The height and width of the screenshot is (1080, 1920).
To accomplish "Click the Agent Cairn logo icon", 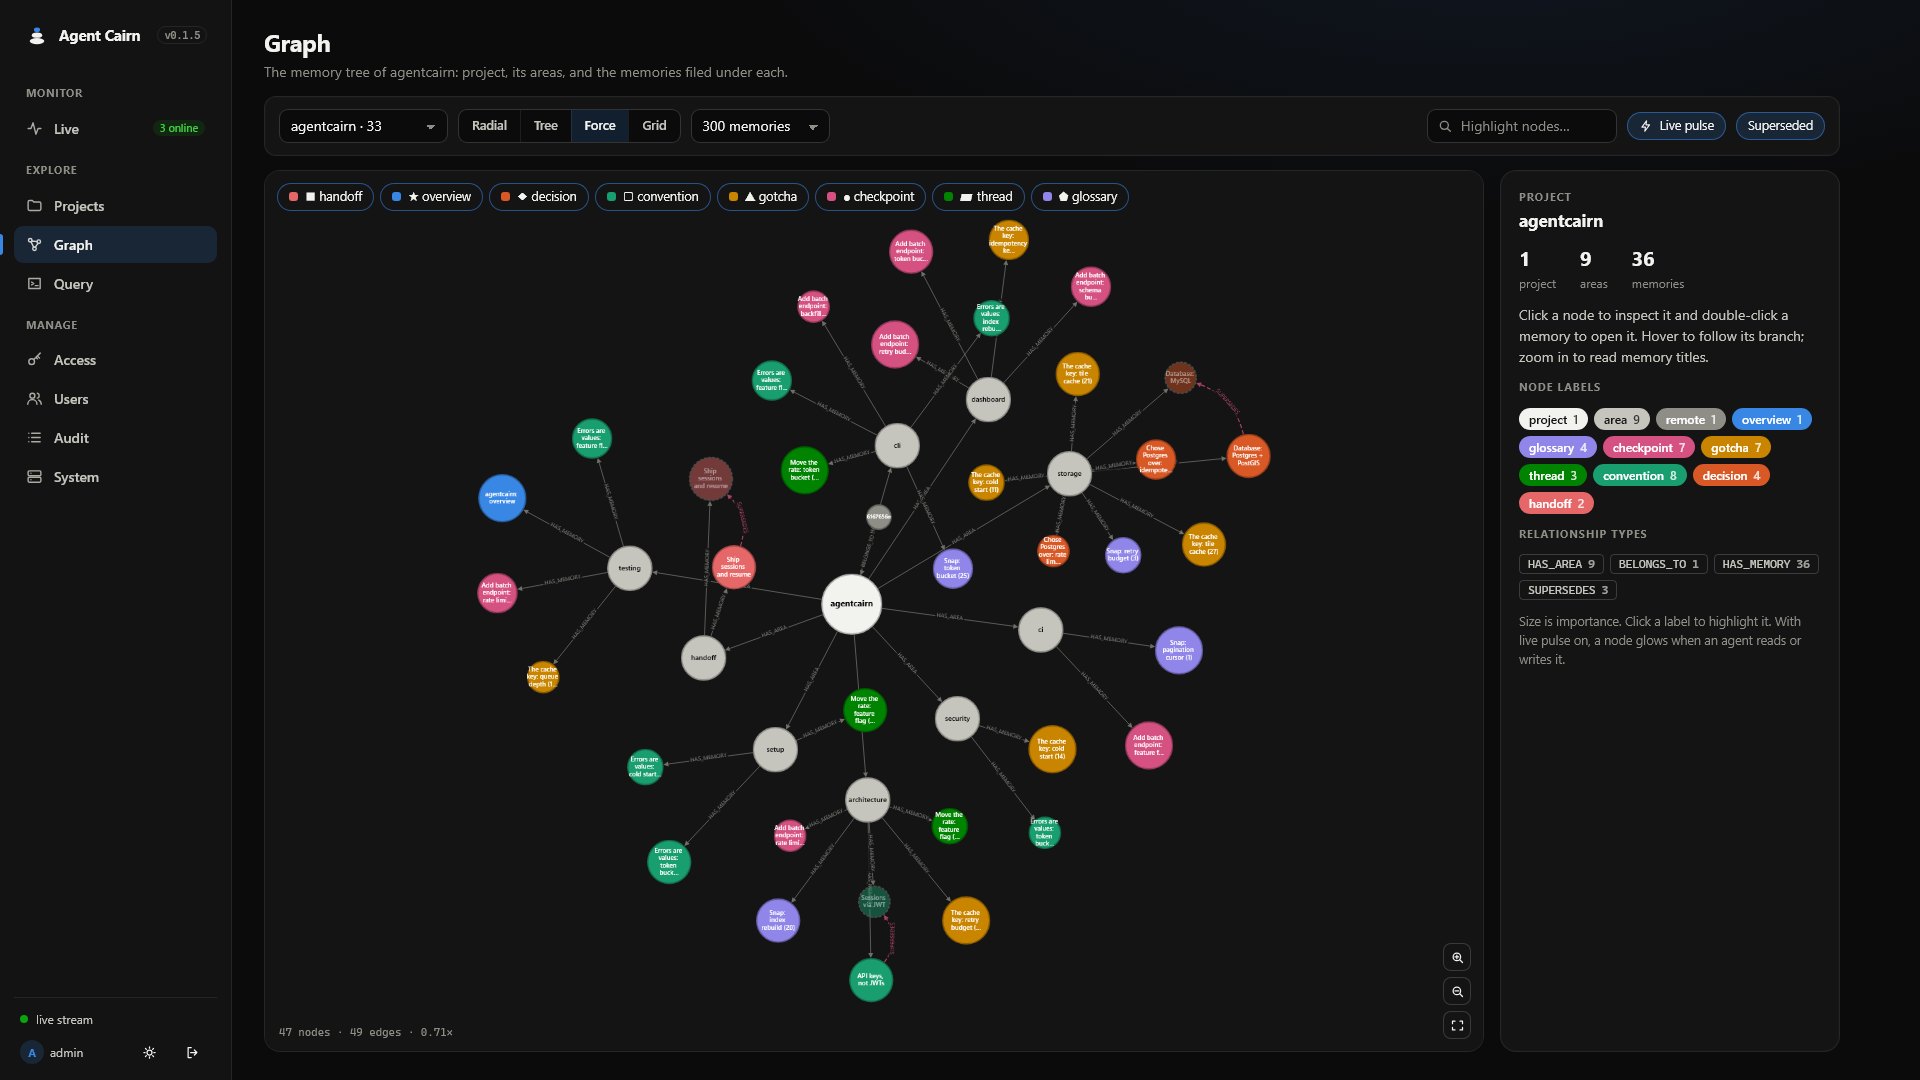I will point(37,36).
